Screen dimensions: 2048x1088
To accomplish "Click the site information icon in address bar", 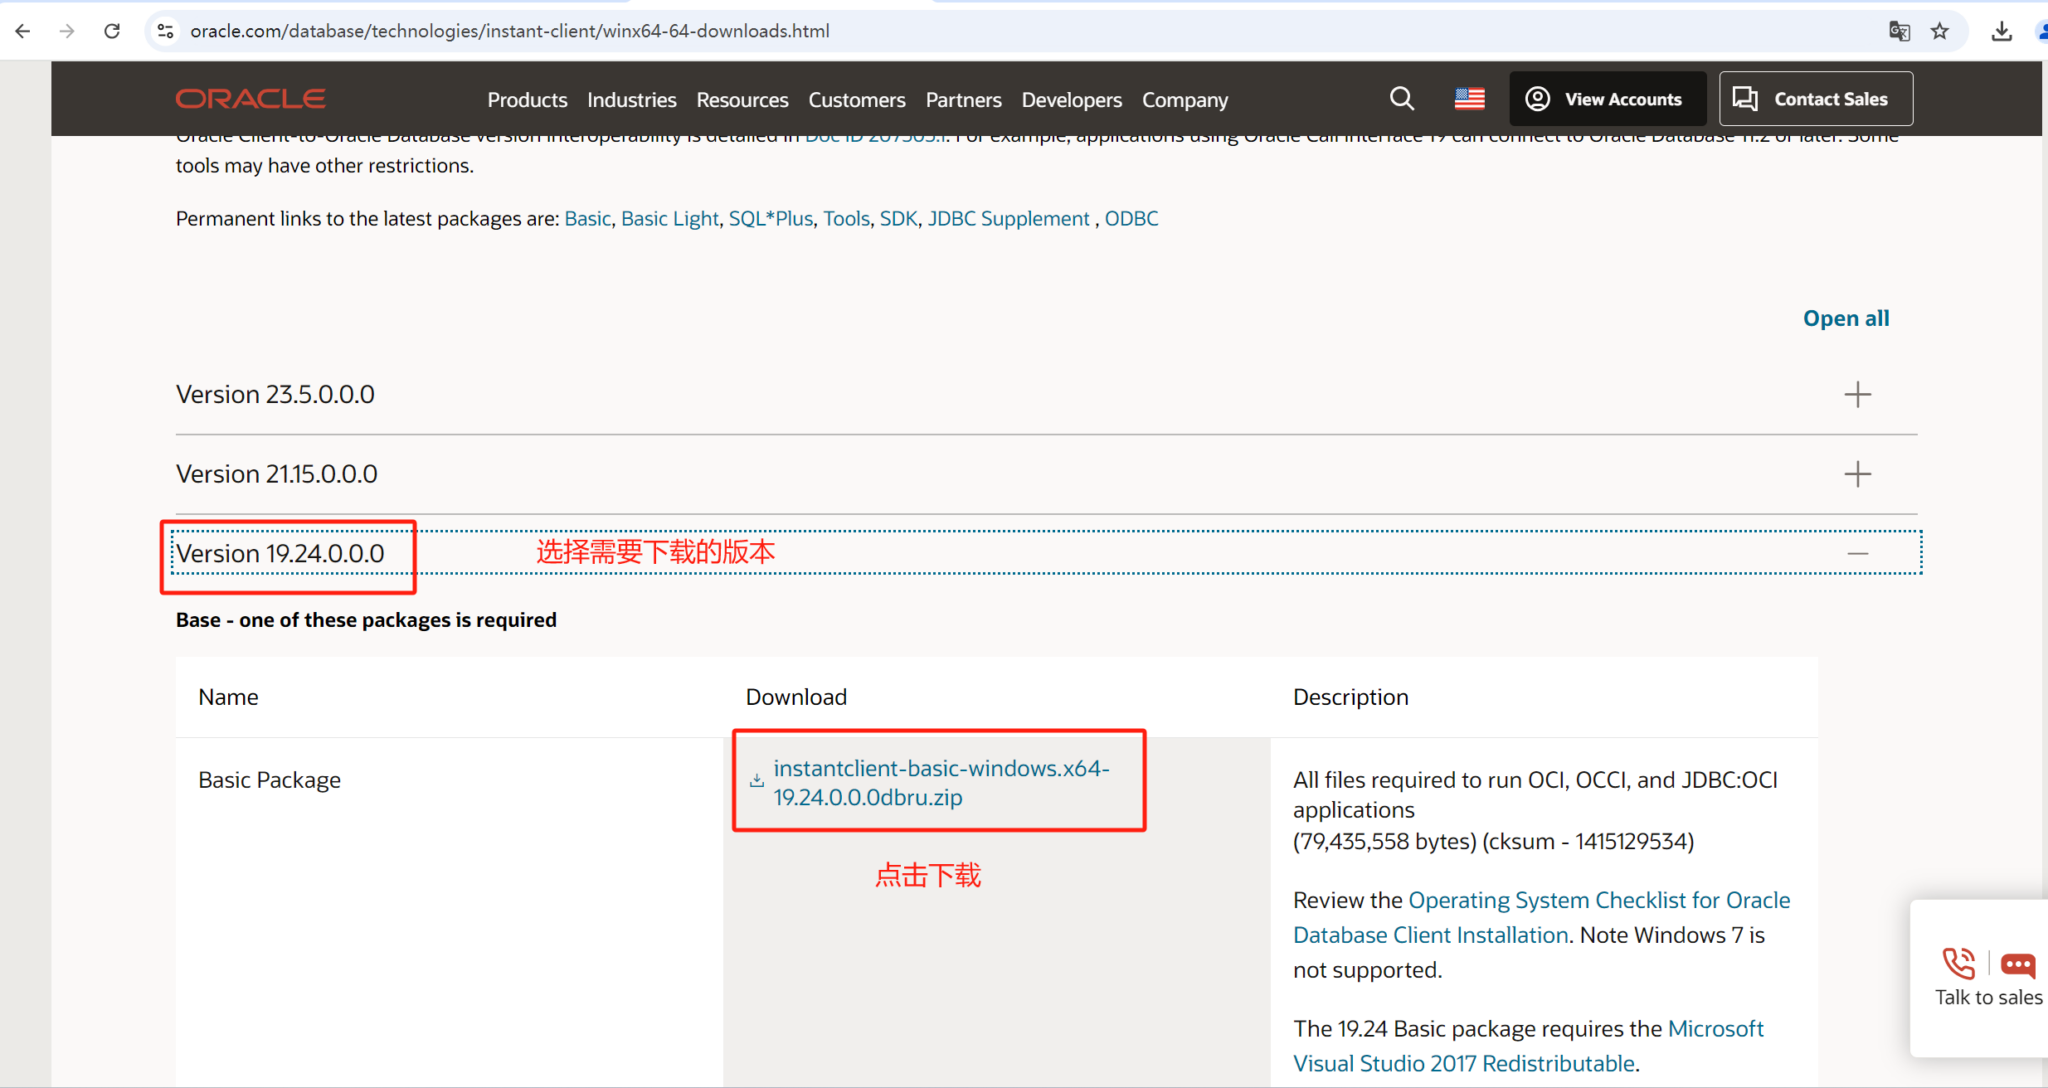I will [x=165, y=31].
